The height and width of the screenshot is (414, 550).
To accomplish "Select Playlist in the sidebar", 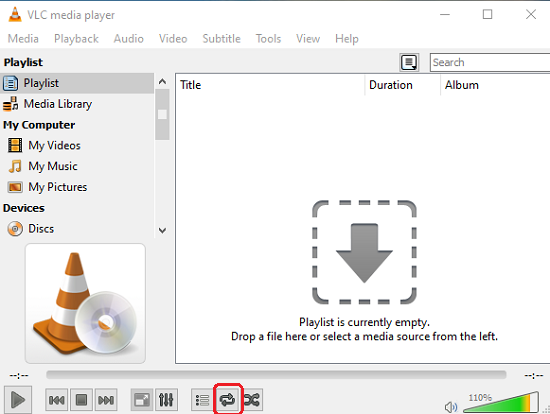I will (x=77, y=83).
